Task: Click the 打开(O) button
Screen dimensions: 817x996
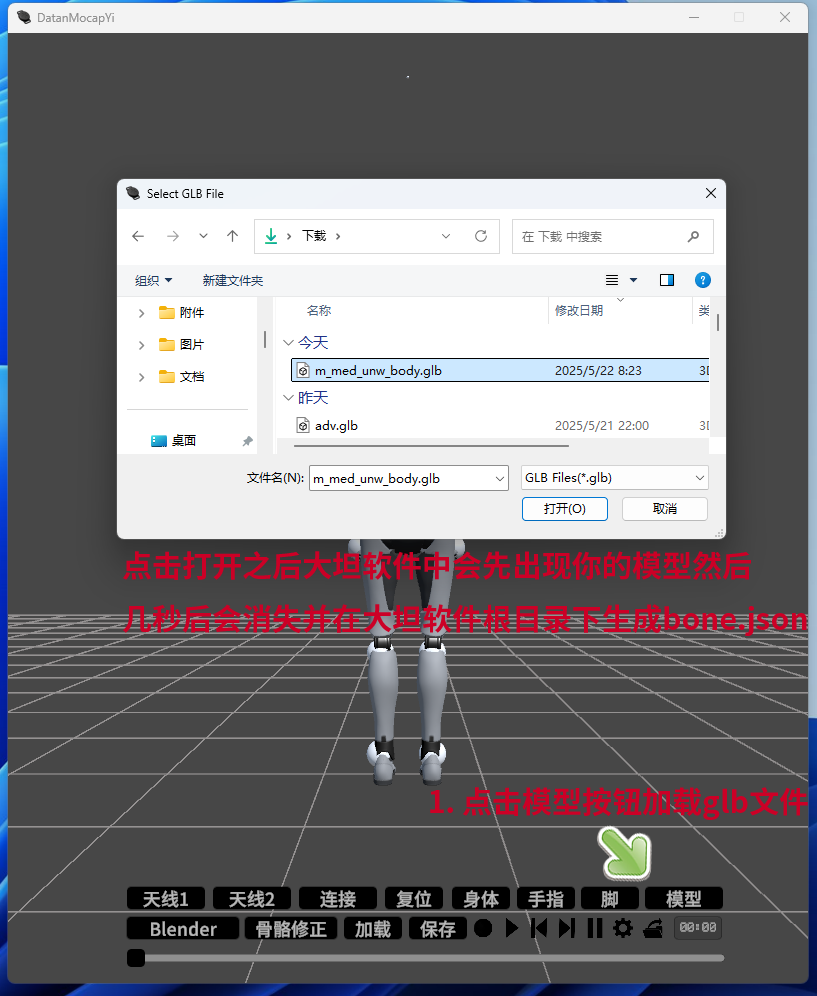Action: (x=564, y=509)
